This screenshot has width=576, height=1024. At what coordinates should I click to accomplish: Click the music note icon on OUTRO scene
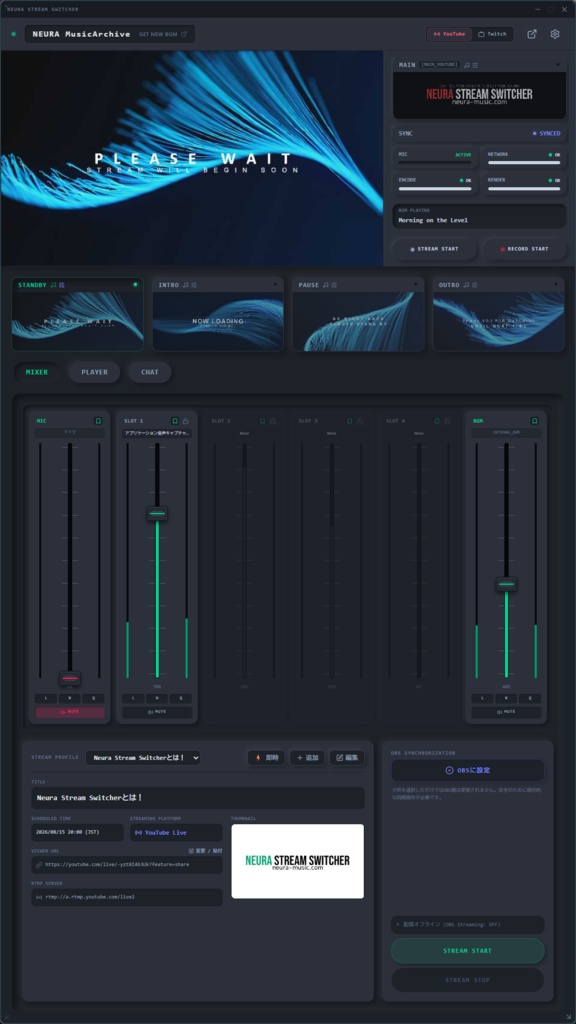coord(467,285)
